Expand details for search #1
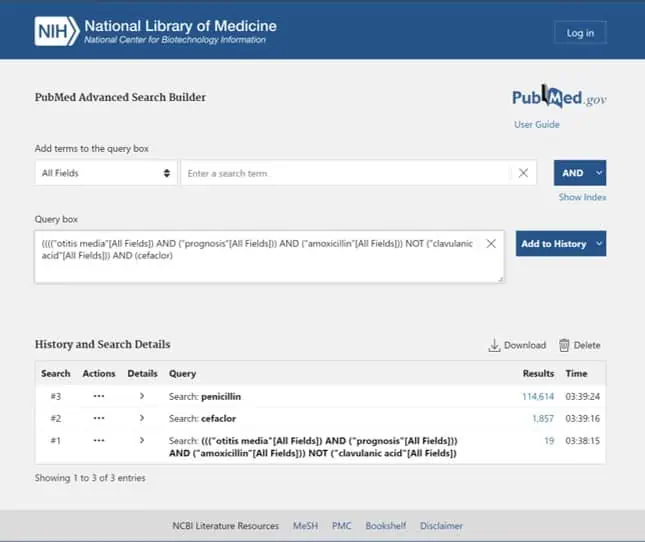This screenshot has width=645, height=542. pos(142,440)
